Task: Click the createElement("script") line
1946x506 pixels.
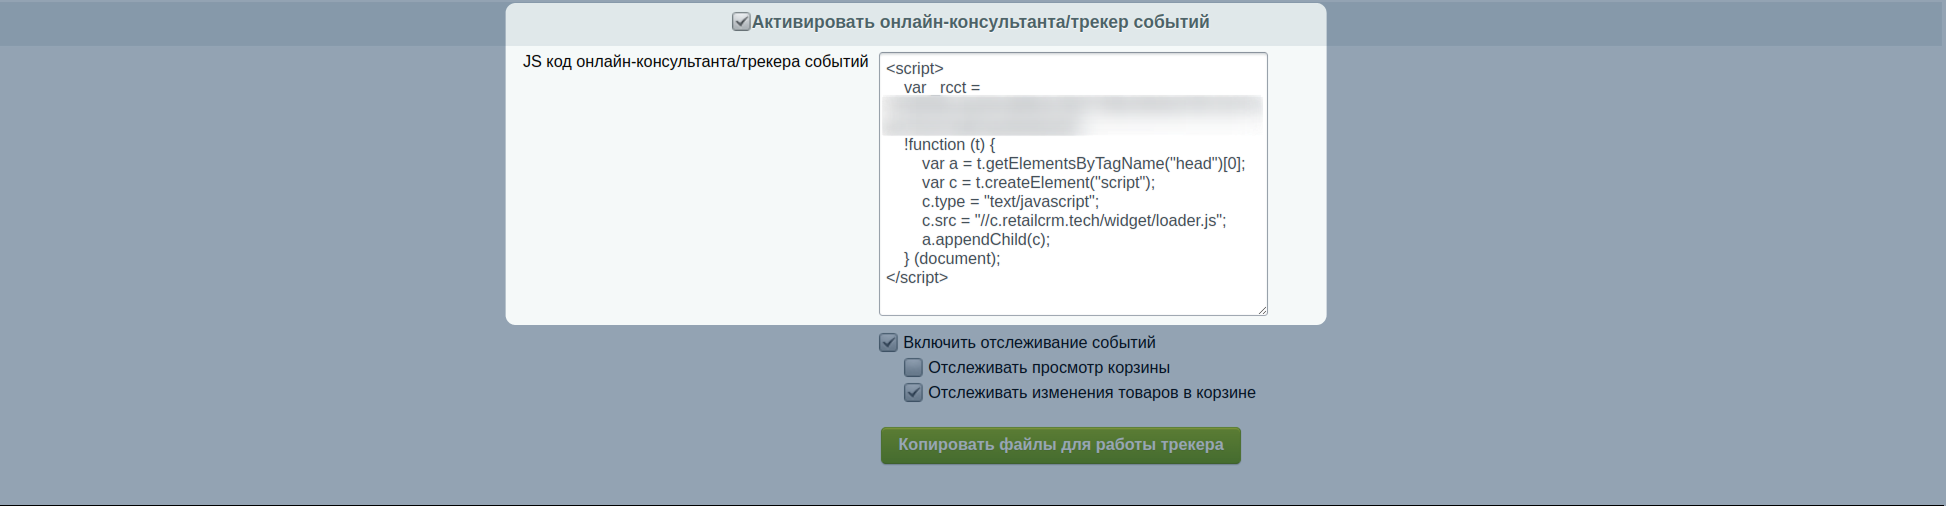Action: coord(1038,183)
